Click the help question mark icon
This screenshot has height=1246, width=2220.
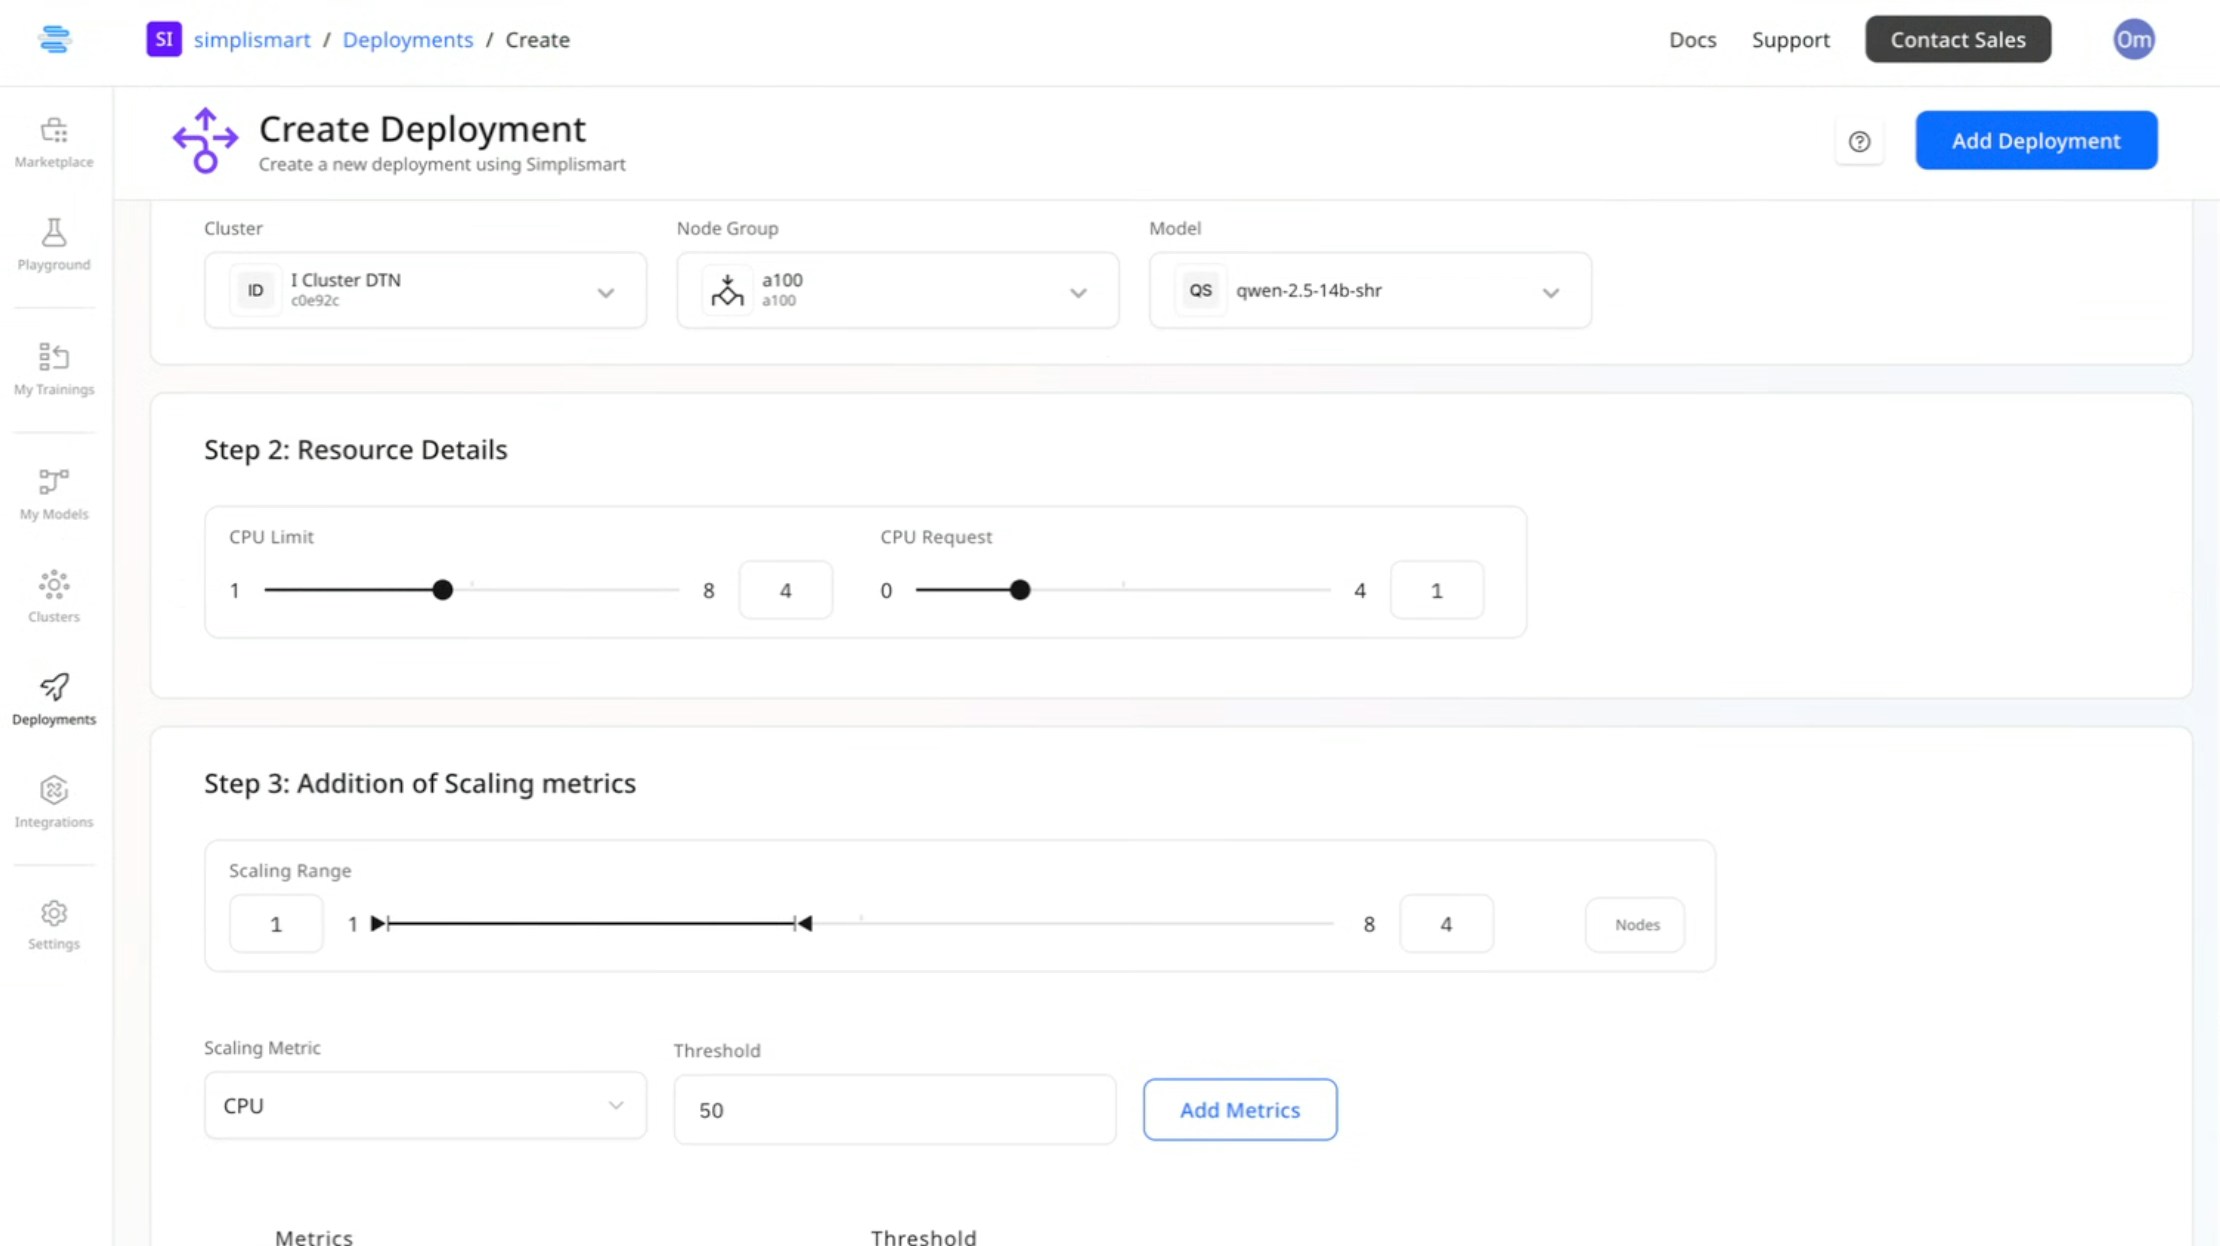click(x=1859, y=141)
